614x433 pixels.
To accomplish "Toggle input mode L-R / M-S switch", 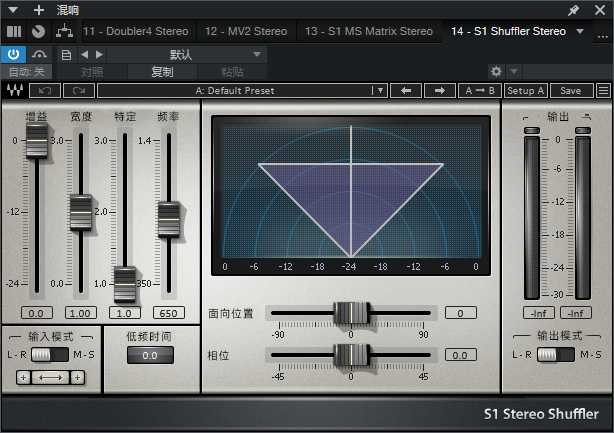I will tap(50, 355).
